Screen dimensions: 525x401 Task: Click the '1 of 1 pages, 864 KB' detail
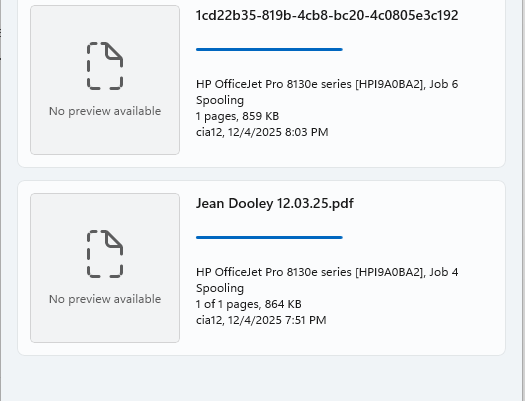[x=249, y=304]
